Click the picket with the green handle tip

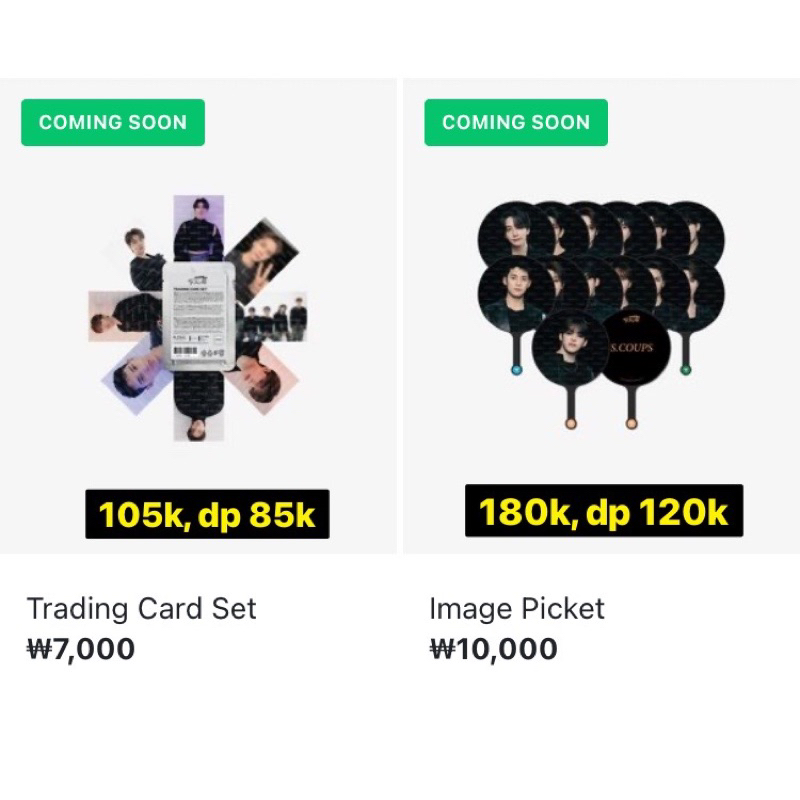[x=685, y=370]
